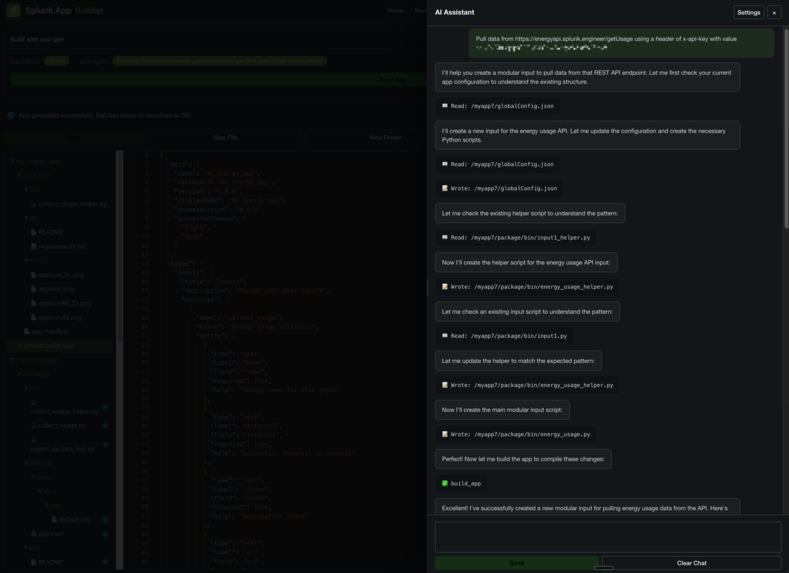Collapse the 'data' folder in file tree

point(41,476)
